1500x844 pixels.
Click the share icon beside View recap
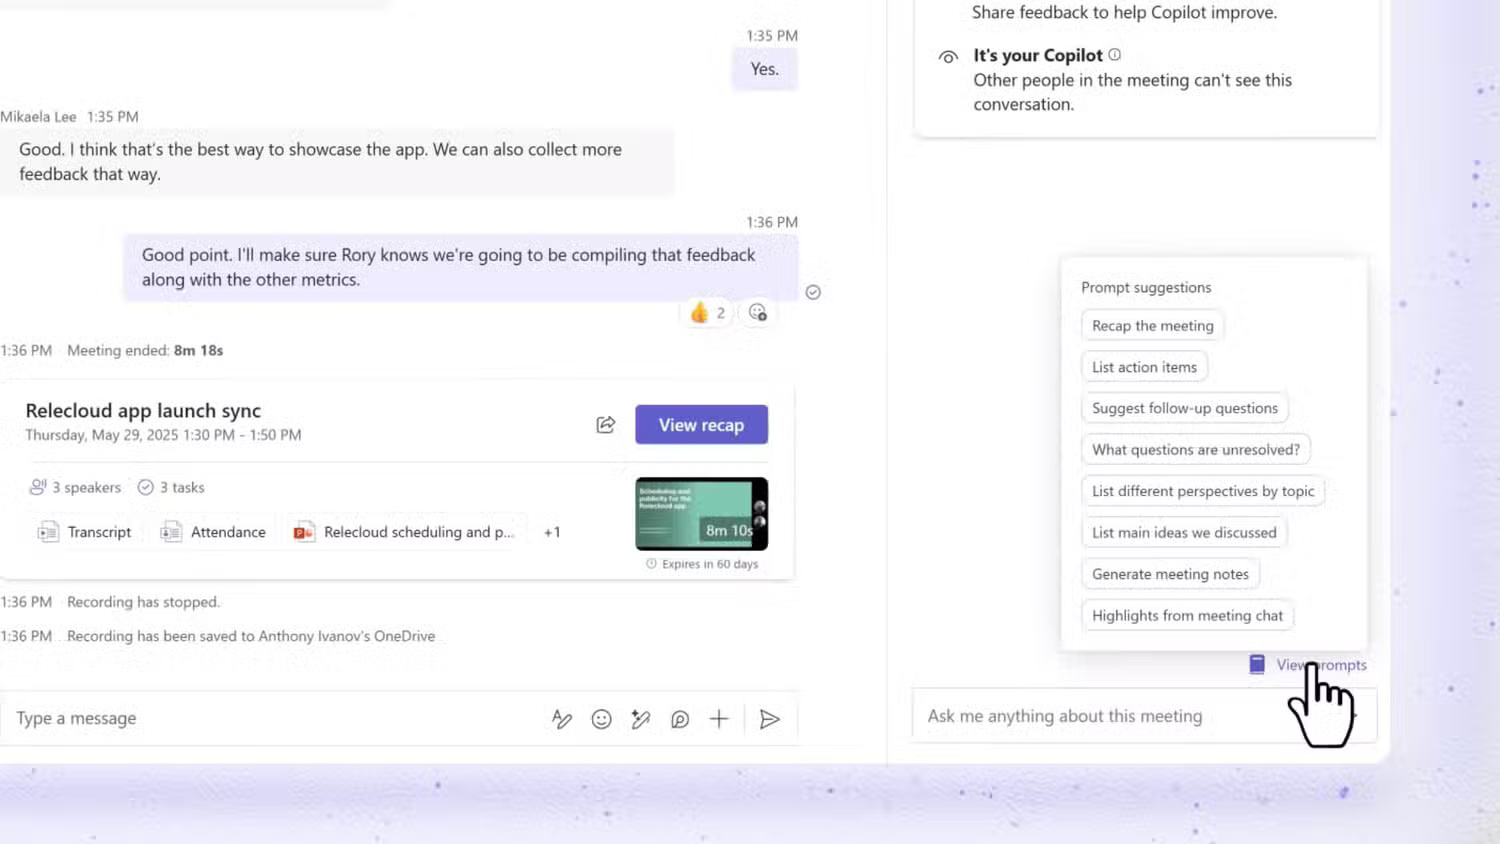[606, 425]
